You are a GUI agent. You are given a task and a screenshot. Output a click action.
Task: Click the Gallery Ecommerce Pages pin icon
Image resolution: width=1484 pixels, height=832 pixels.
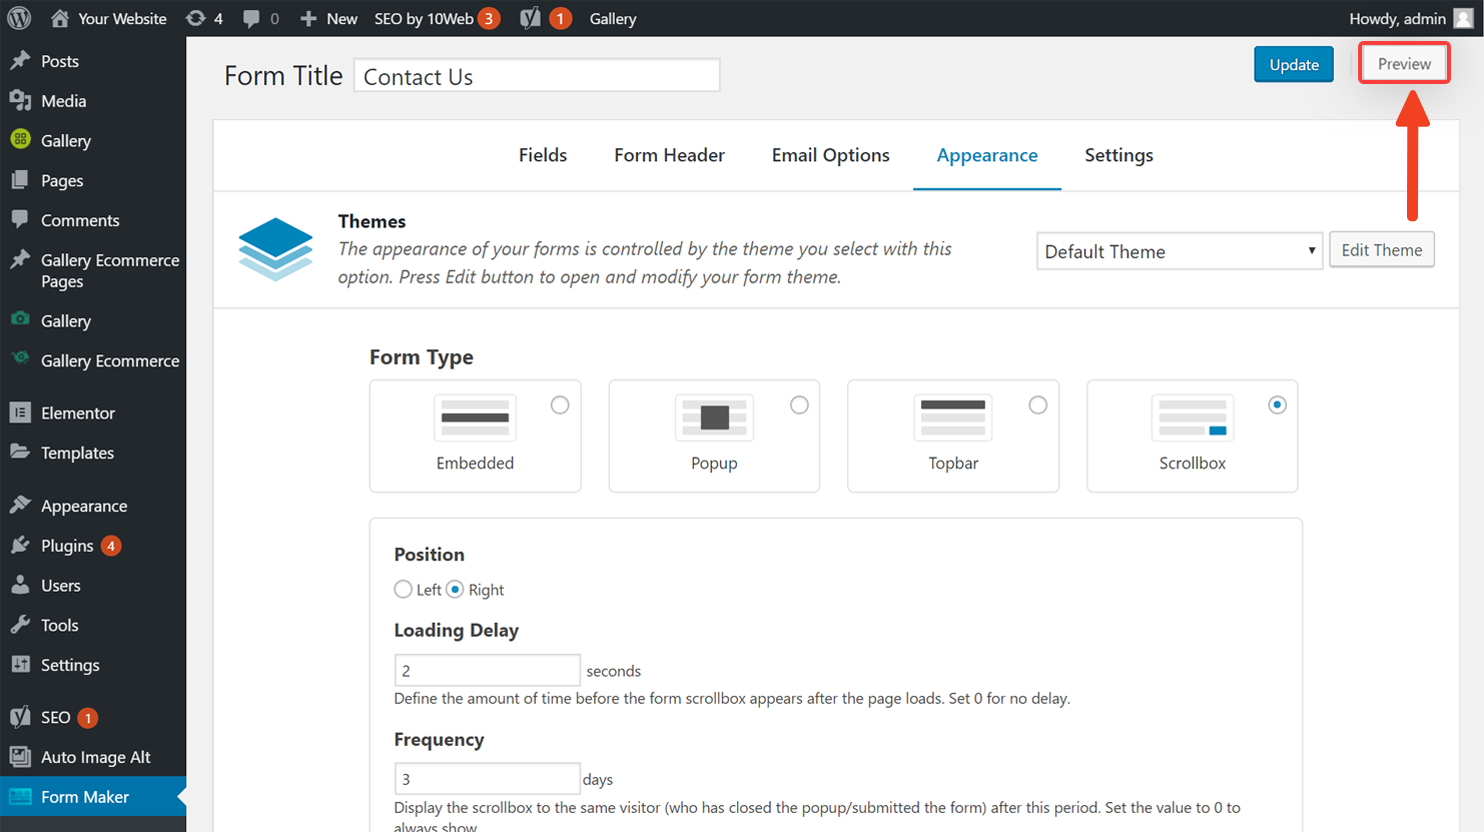(20, 259)
